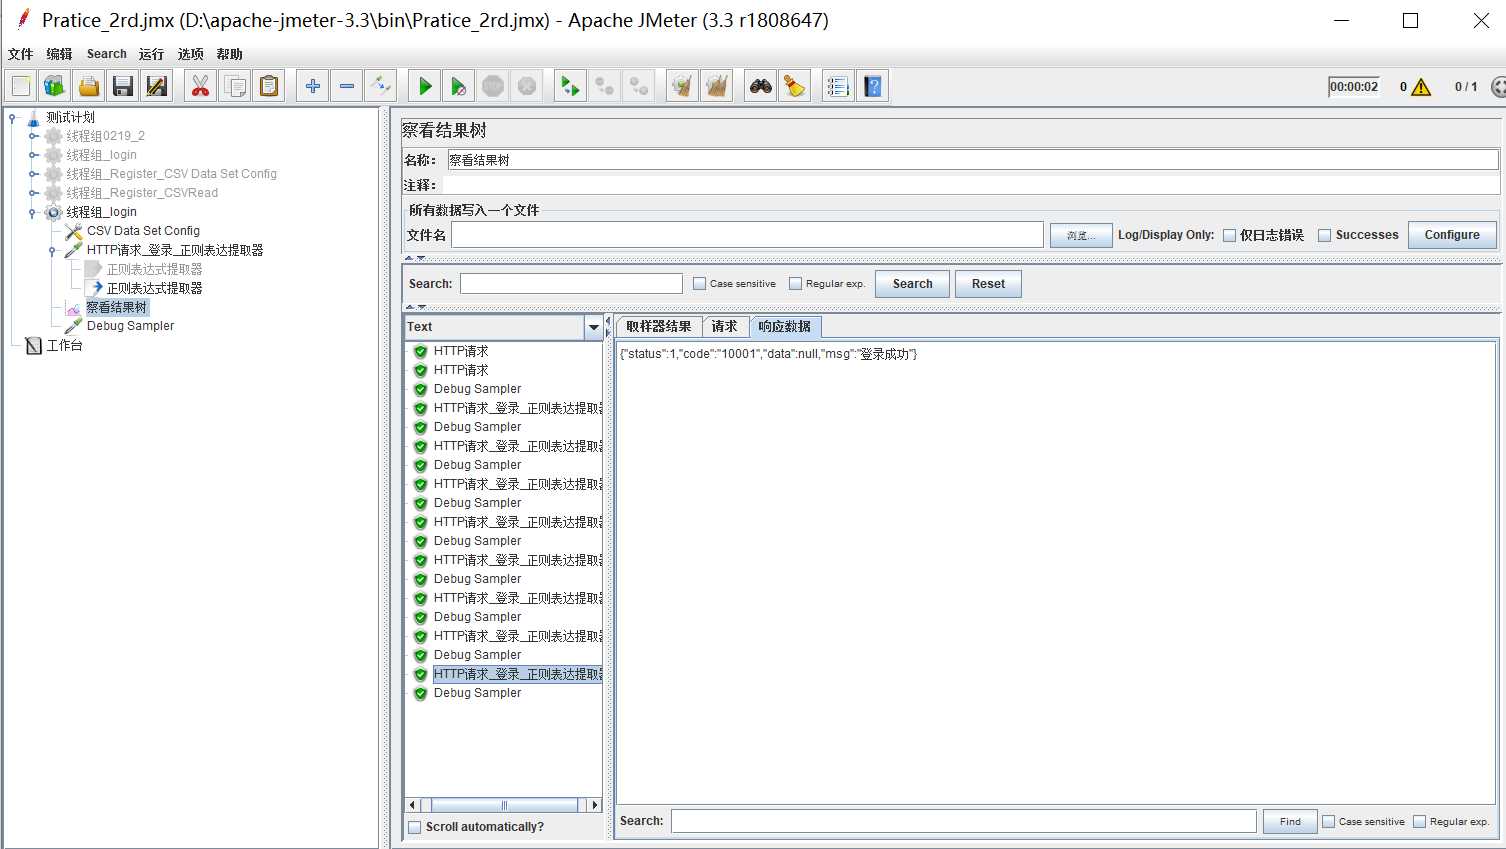1506x849 pixels.
Task: Click the Reset button
Action: (988, 284)
